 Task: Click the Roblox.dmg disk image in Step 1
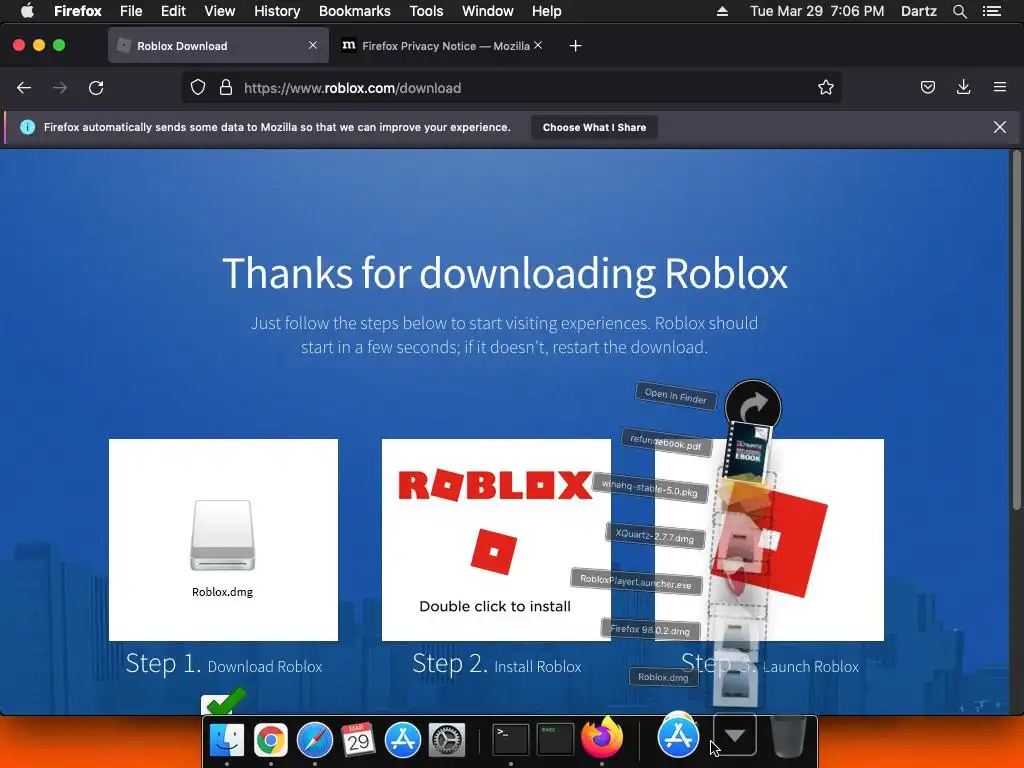point(223,537)
